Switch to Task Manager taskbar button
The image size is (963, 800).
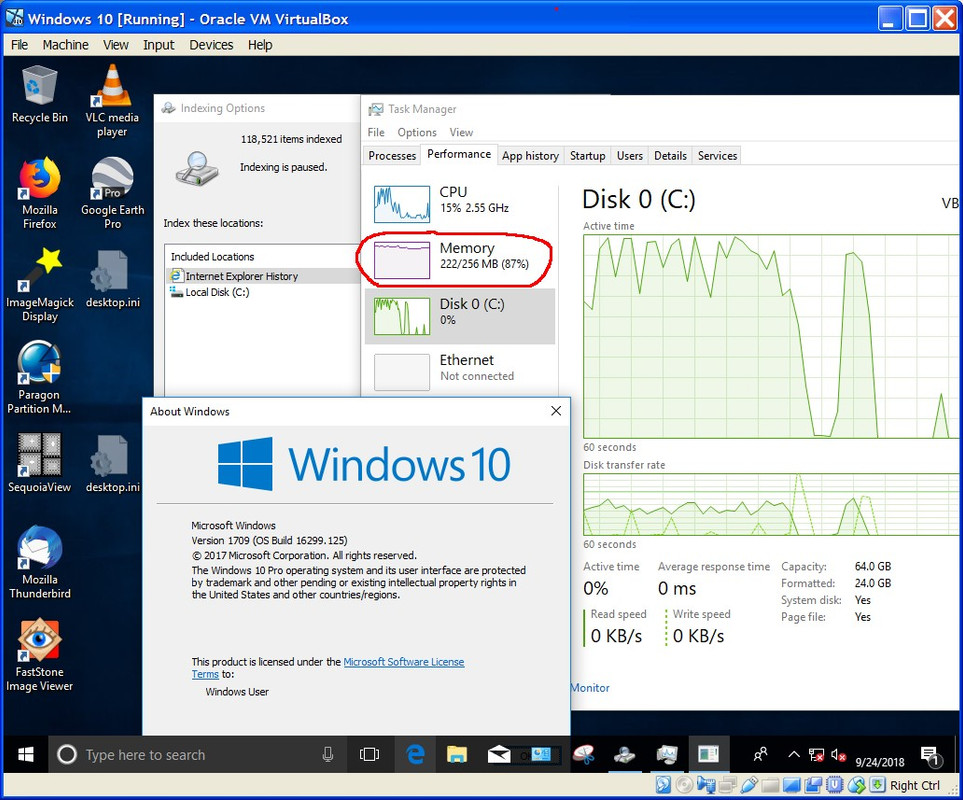coord(666,755)
